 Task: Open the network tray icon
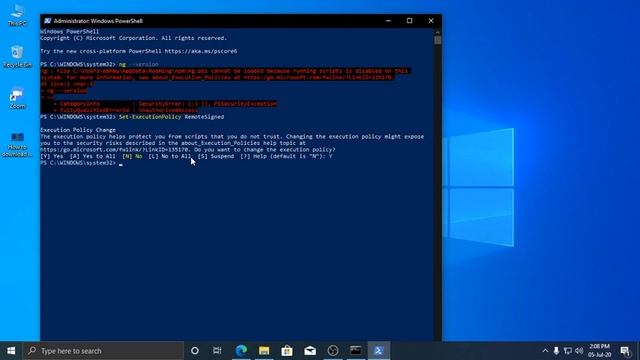point(568,351)
